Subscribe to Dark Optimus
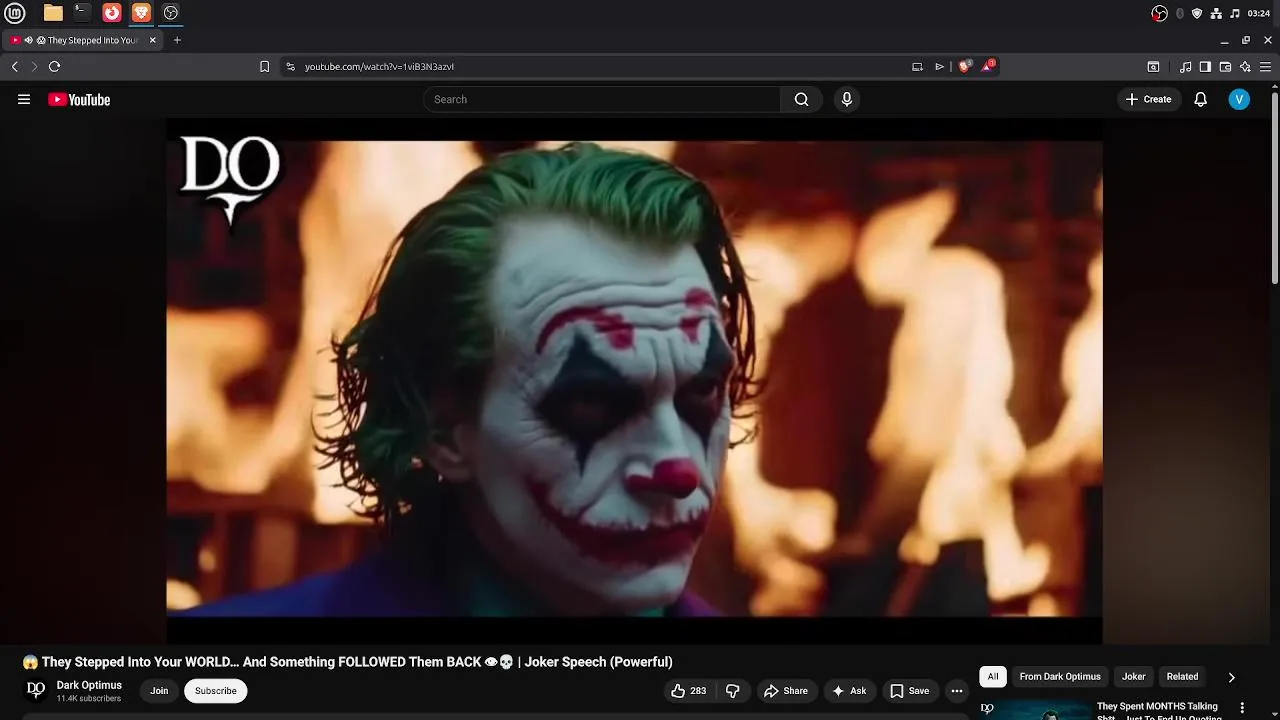The width and height of the screenshot is (1280, 720). point(216,691)
